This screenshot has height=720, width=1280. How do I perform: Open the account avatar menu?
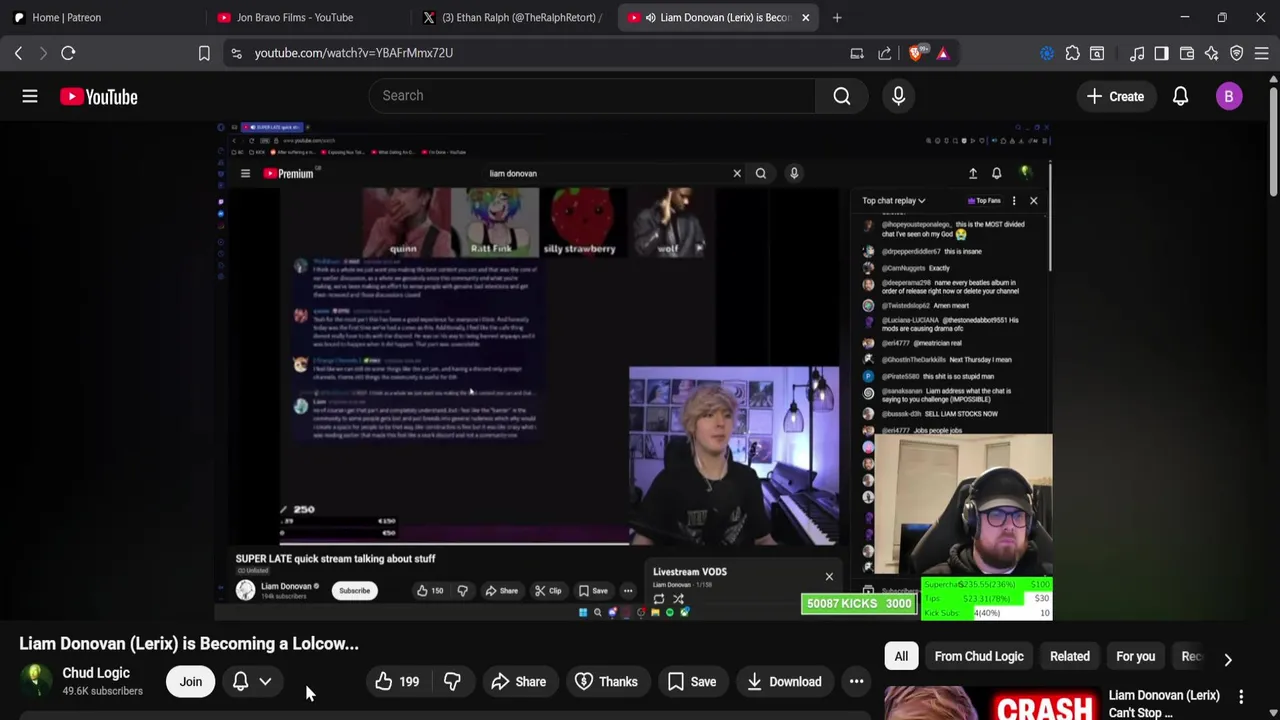(1229, 96)
